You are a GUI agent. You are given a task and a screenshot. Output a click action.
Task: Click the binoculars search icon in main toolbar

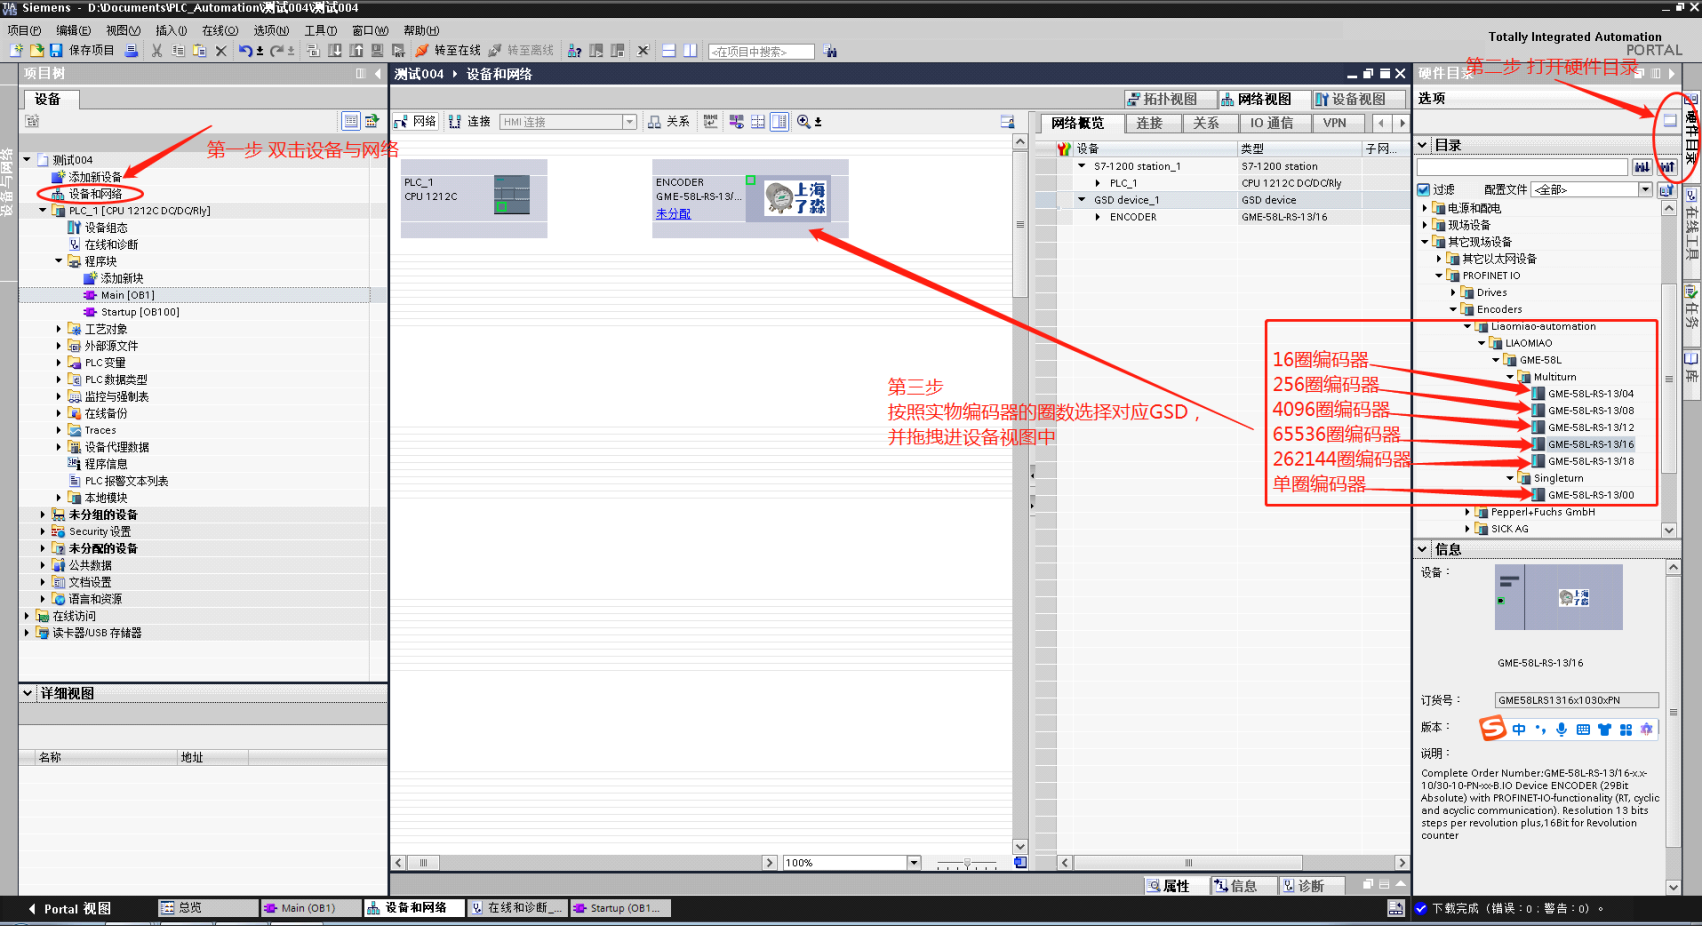(x=831, y=50)
